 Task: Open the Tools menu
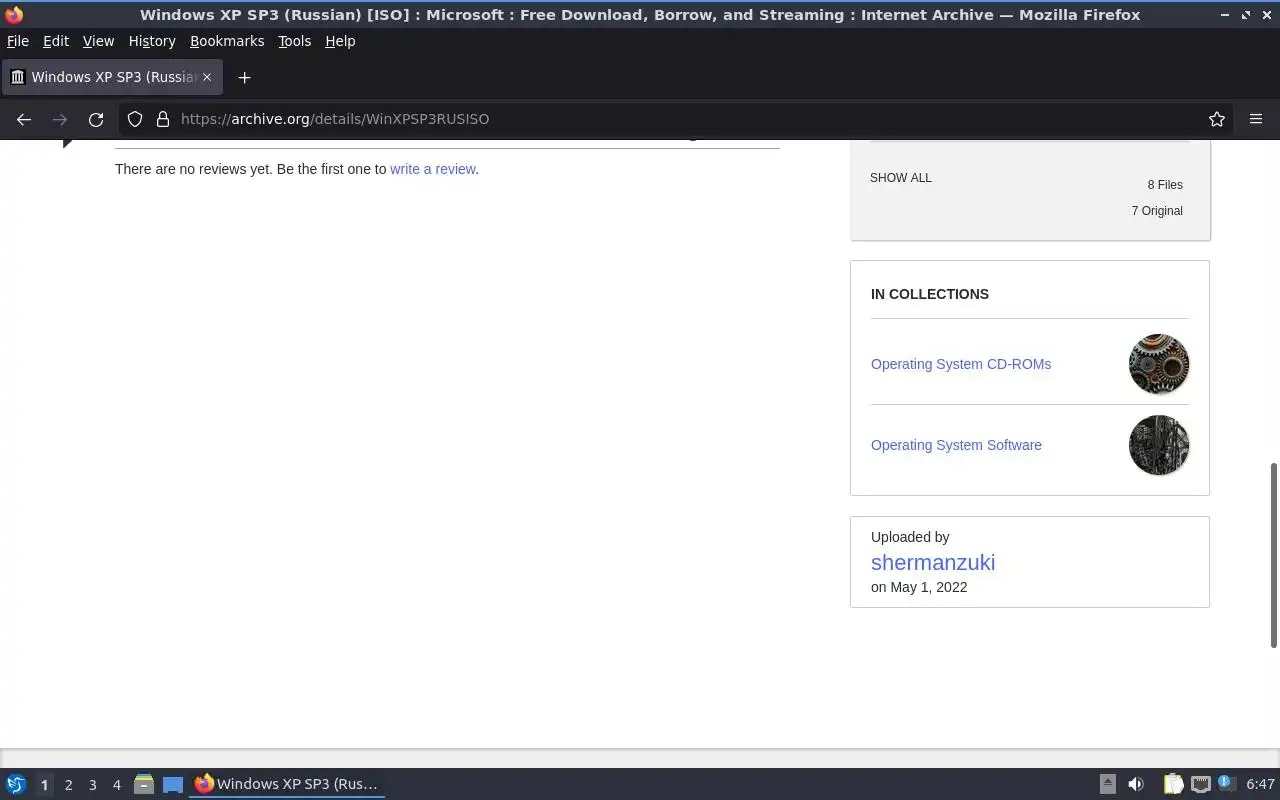[x=295, y=41]
